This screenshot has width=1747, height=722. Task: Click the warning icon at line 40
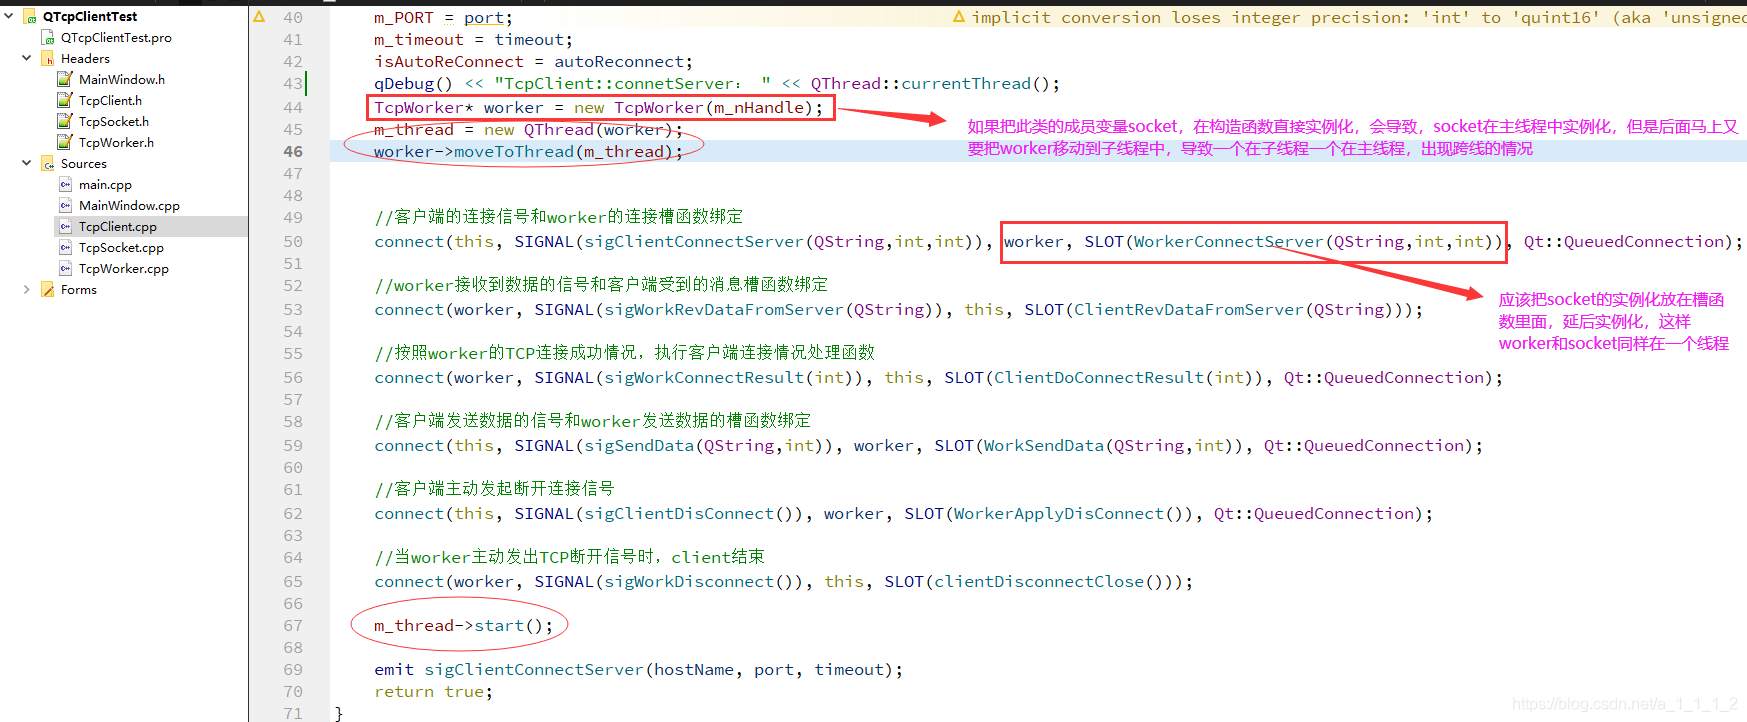(x=259, y=17)
